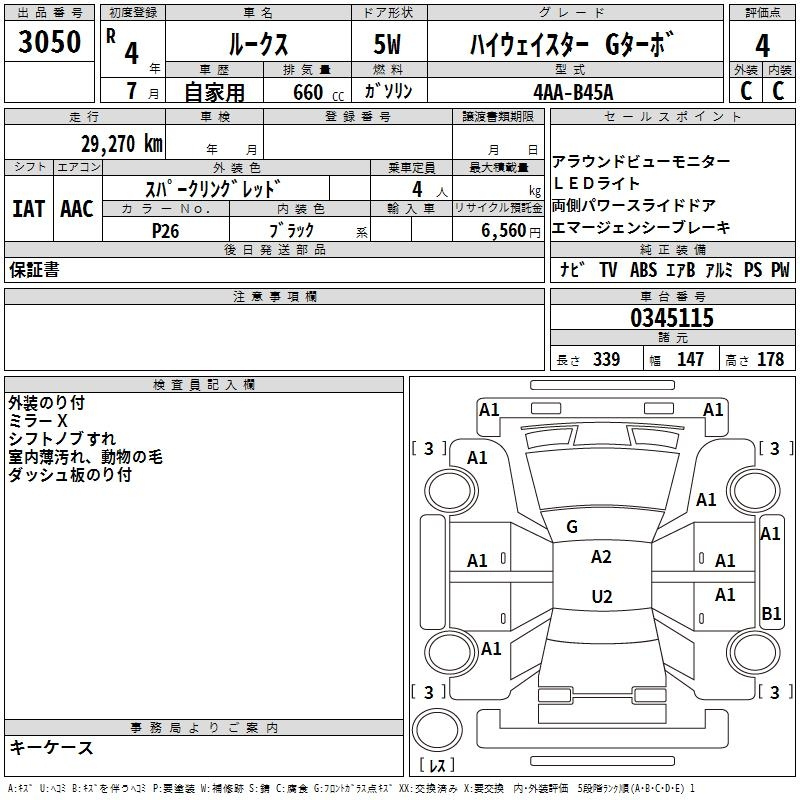Screen dimensions: 800x800
Task: Click overall evaluation score 4
Action: pos(762,46)
